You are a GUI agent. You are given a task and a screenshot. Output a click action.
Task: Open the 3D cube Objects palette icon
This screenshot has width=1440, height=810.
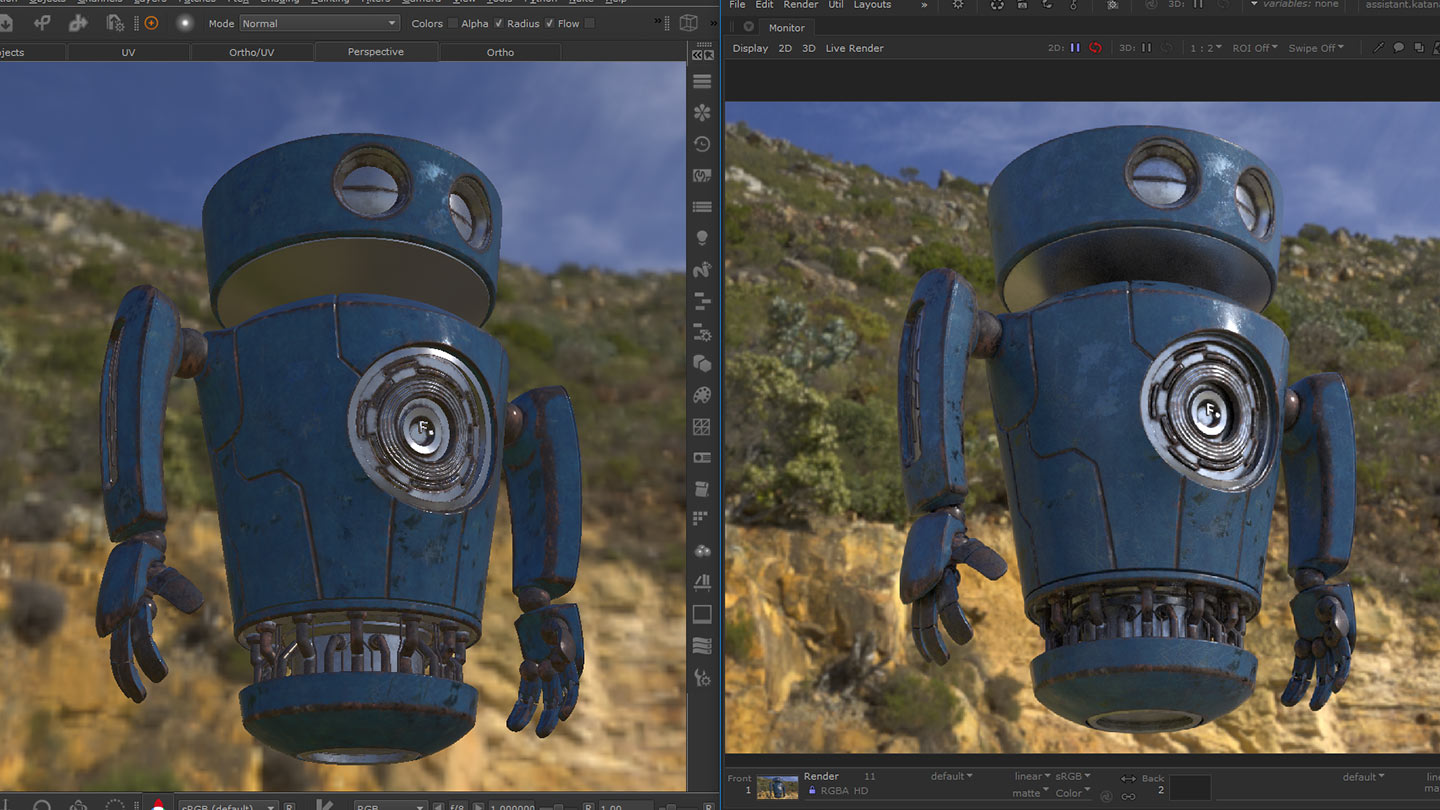[x=702, y=364]
